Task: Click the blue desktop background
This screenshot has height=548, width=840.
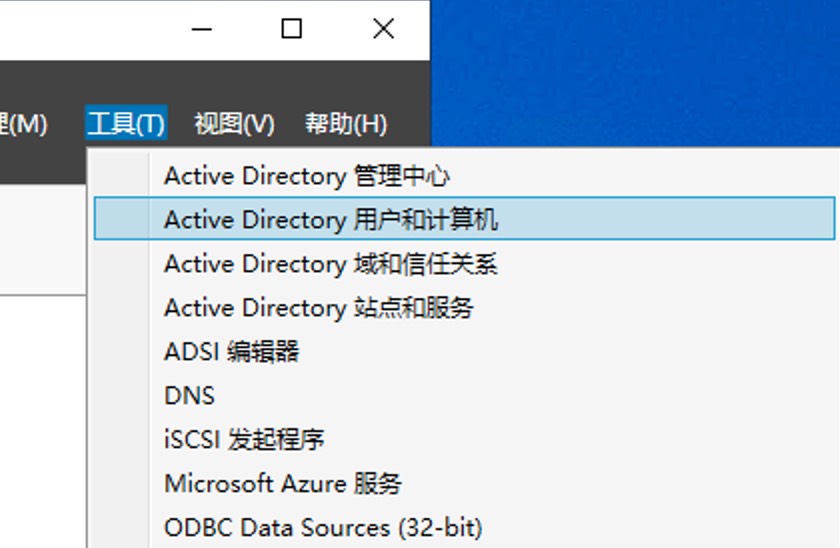Action: [640, 70]
